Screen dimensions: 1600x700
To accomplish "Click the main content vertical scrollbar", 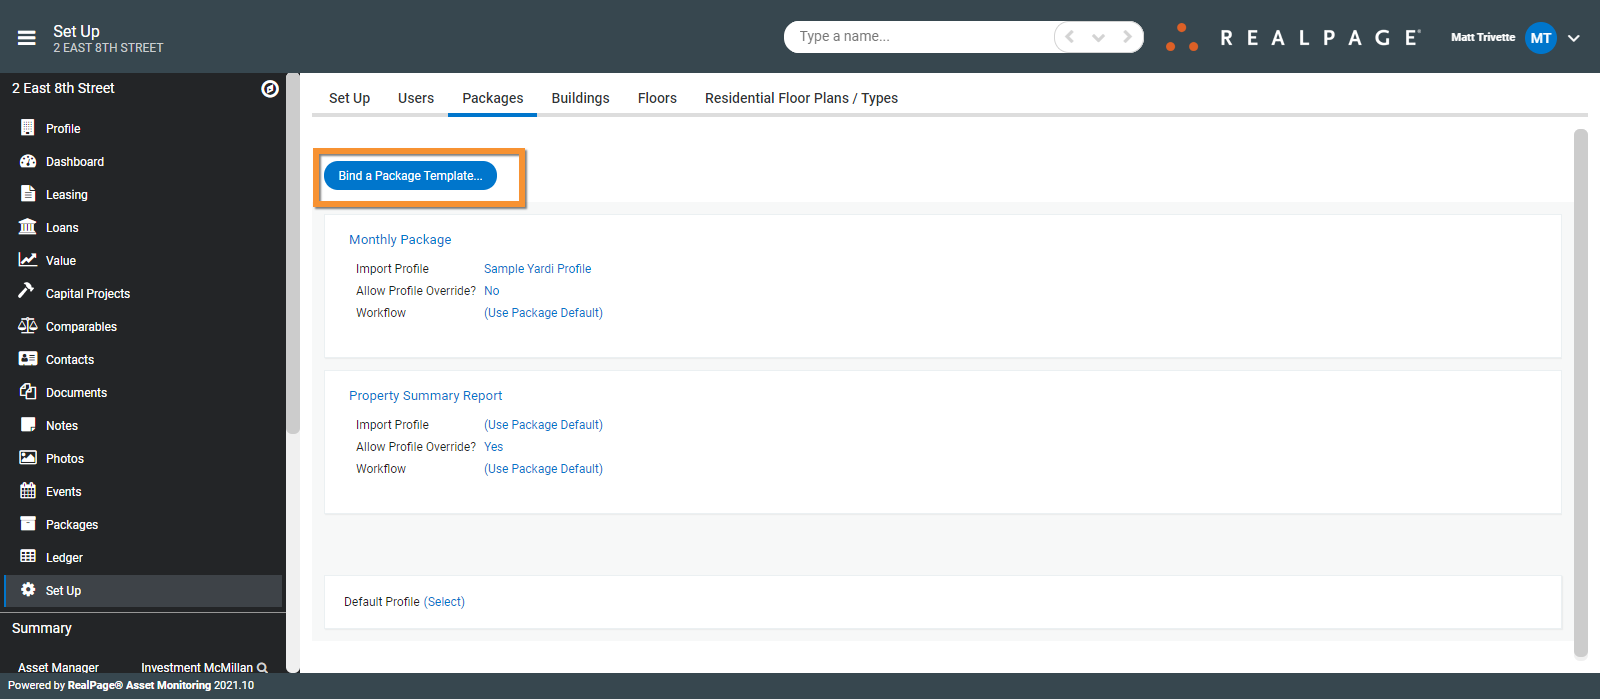I will pos(1580,393).
